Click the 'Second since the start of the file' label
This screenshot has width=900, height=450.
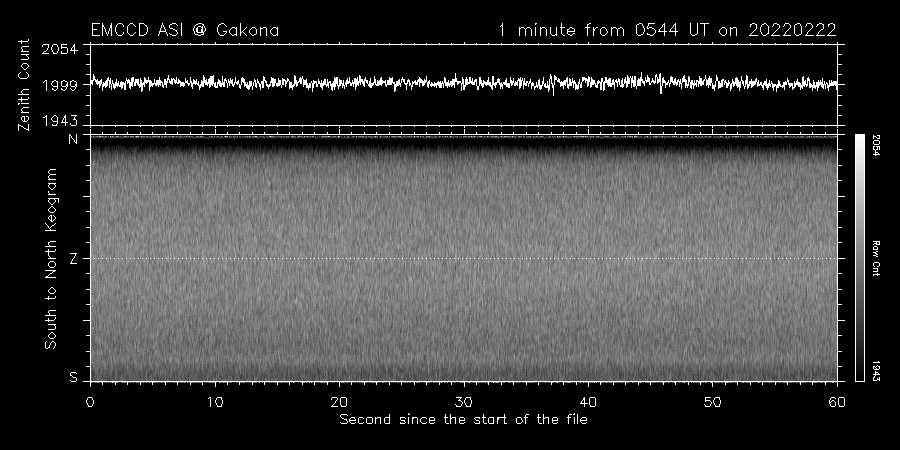point(464,420)
